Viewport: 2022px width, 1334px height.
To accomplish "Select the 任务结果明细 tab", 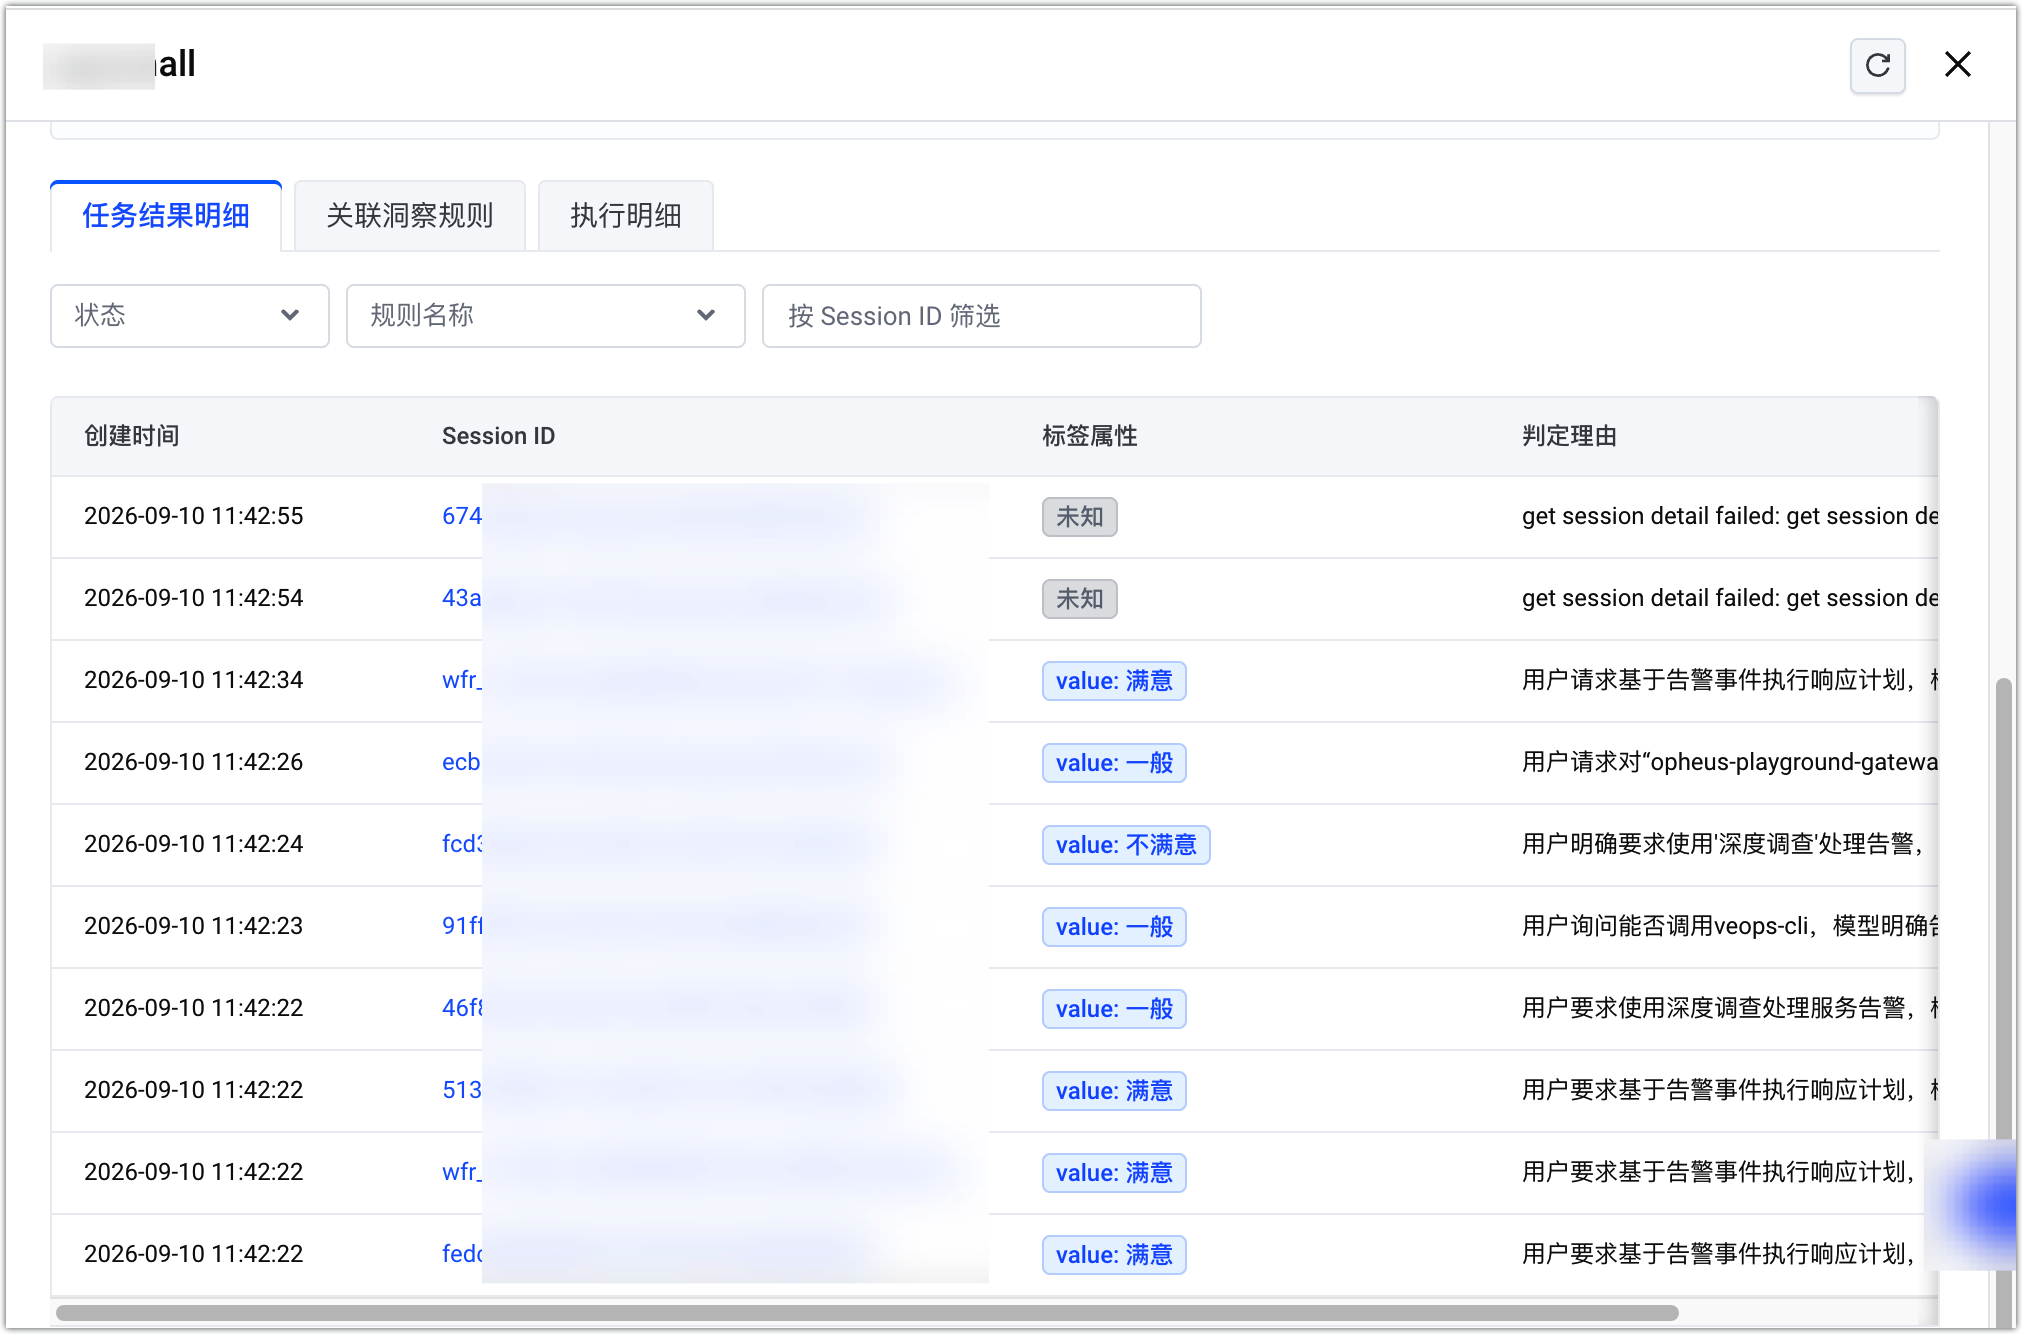I will tap(166, 216).
